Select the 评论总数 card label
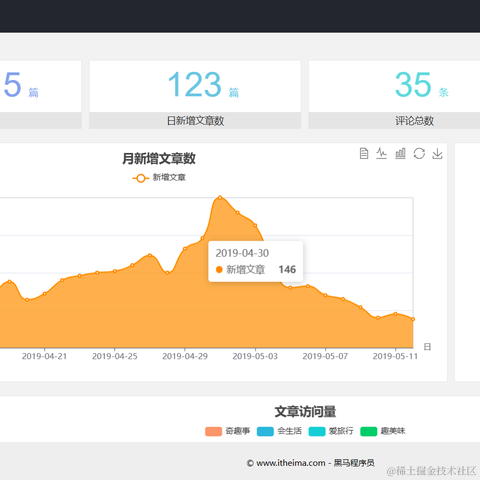480x480 pixels. tap(414, 121)
